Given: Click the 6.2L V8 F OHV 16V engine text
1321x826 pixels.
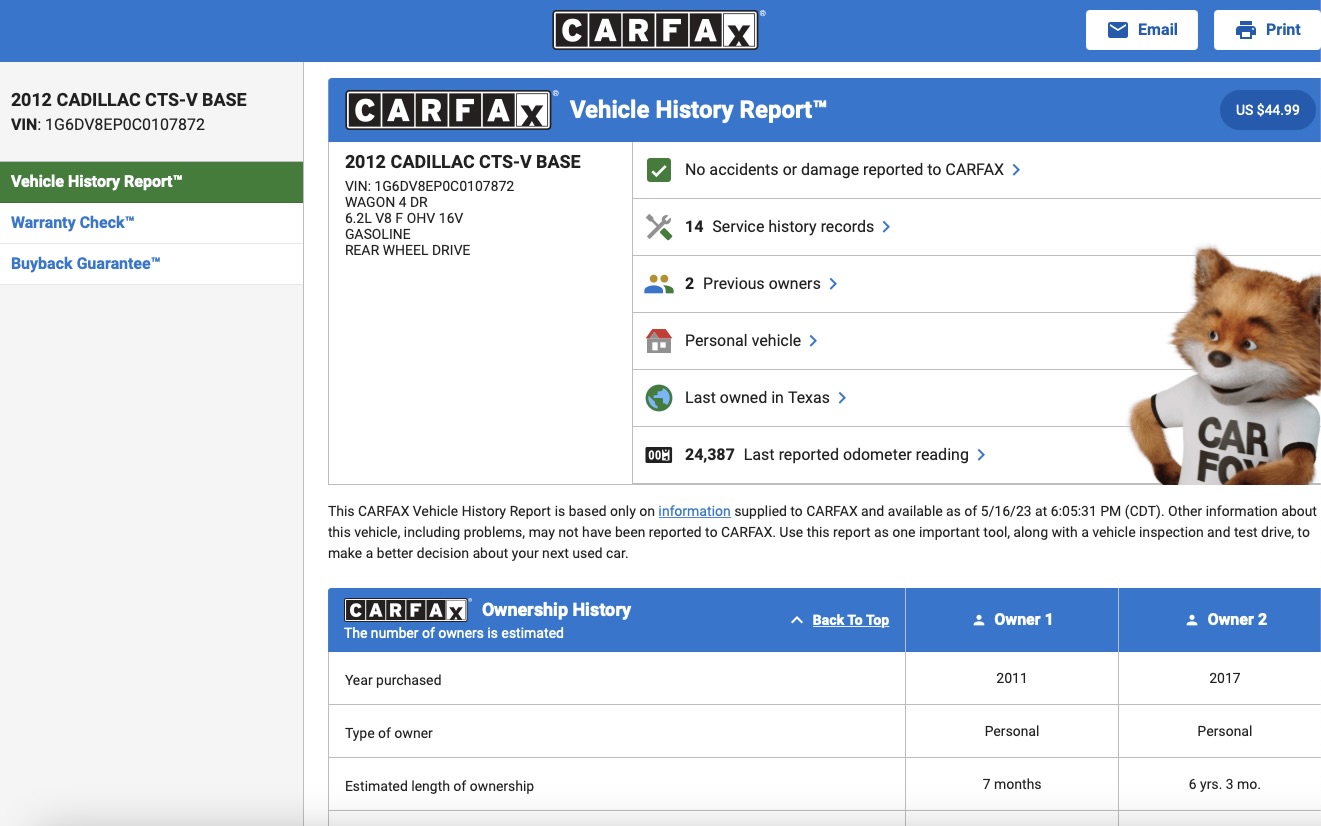Looking at the screenshot, I should [x=404, y=218].
